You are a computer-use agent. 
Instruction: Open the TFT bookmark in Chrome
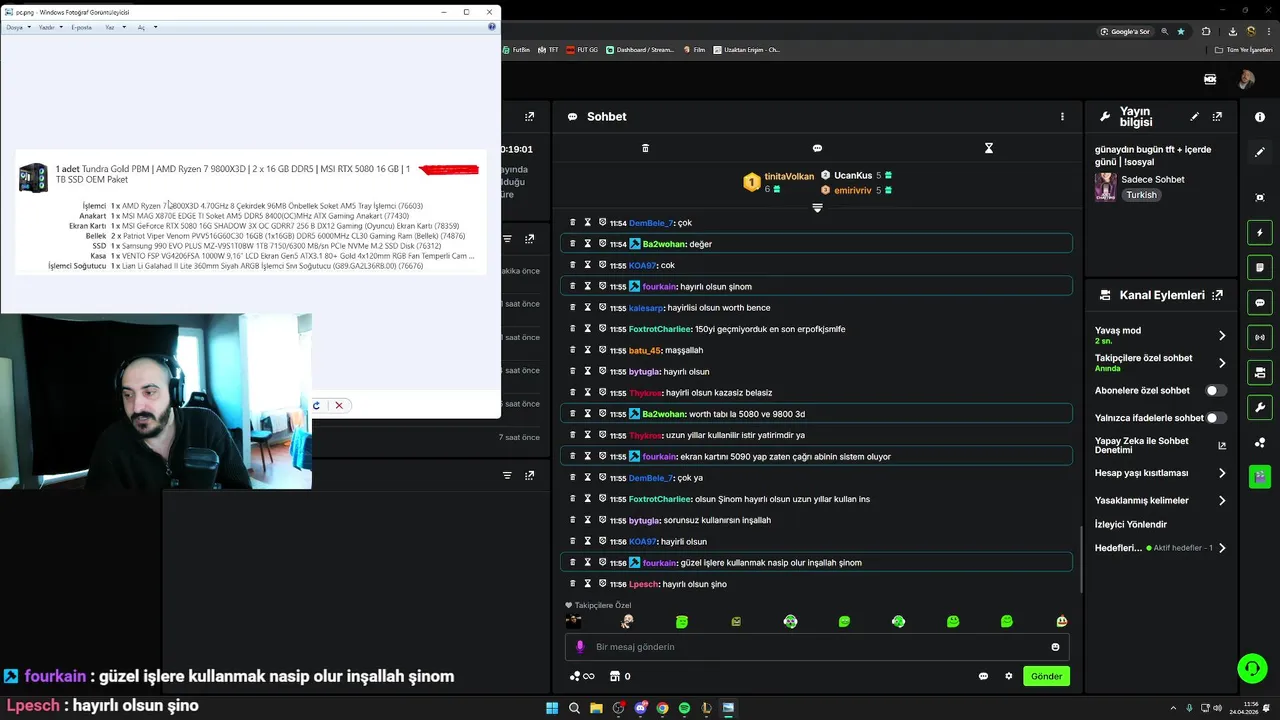(x=548, y=49)
